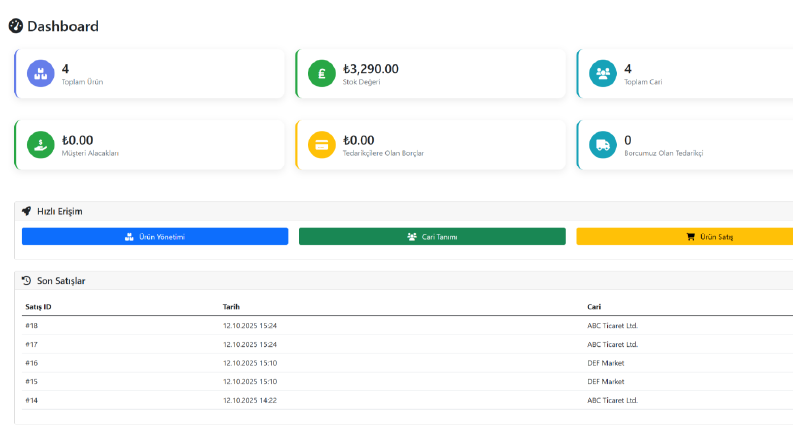Click the Toplam Cari label
The width and height of the screenshot is (793, 446).
click(643, 82)
